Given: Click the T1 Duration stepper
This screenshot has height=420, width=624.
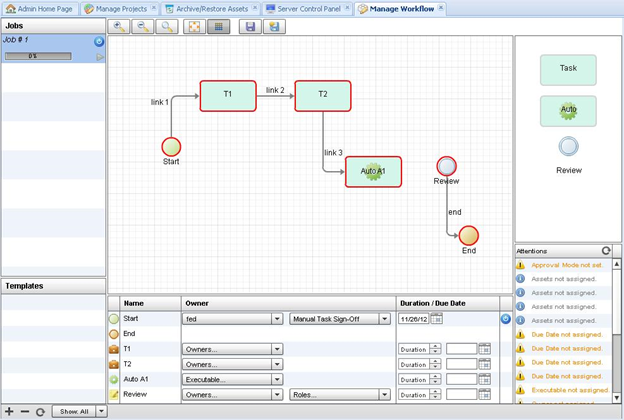Looking at the screenshot, I should pyautogui.click(x=435, y=349).
